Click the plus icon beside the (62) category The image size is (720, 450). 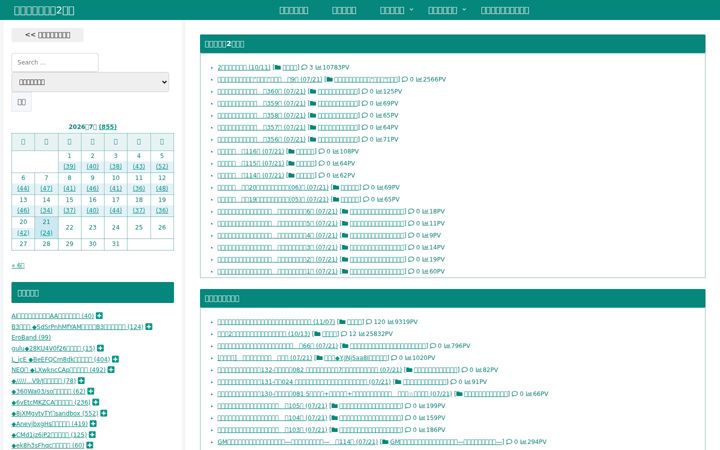pos(91,391)
